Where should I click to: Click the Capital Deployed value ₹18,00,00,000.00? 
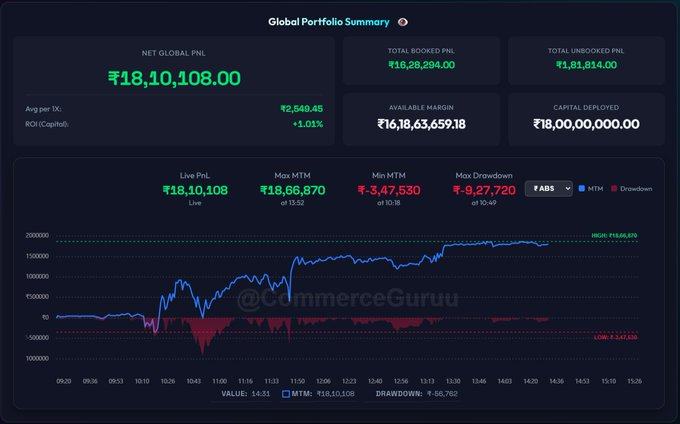pos(586,124)
